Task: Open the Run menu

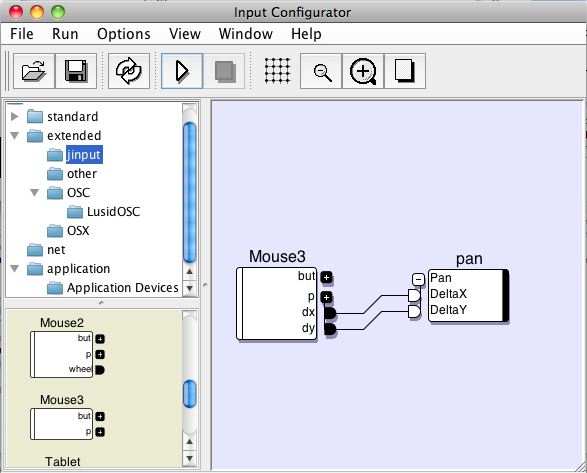Action: click(x=65, y=34)
